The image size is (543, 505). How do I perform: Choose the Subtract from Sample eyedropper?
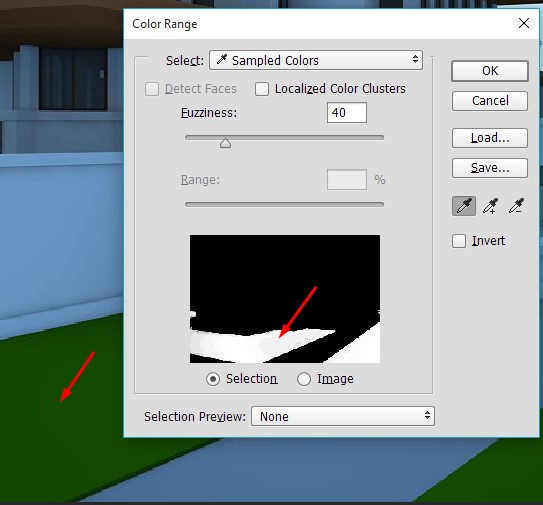tap(516, 206)
